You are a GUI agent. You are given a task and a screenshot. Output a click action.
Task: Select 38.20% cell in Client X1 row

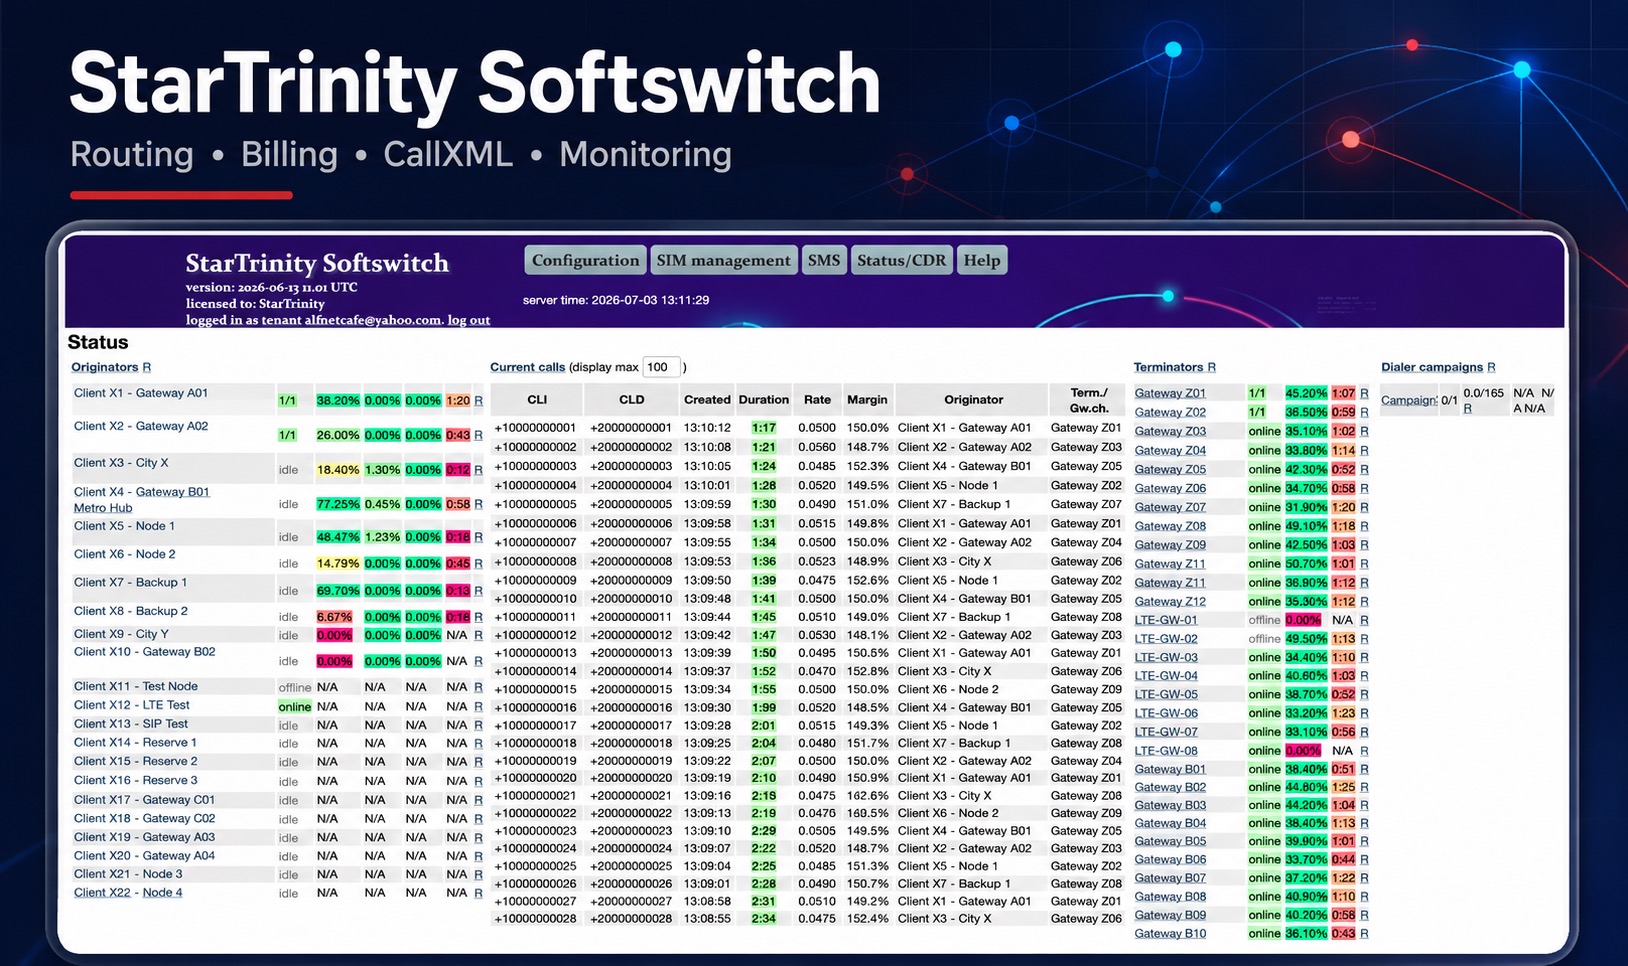[x=338, y=400]
